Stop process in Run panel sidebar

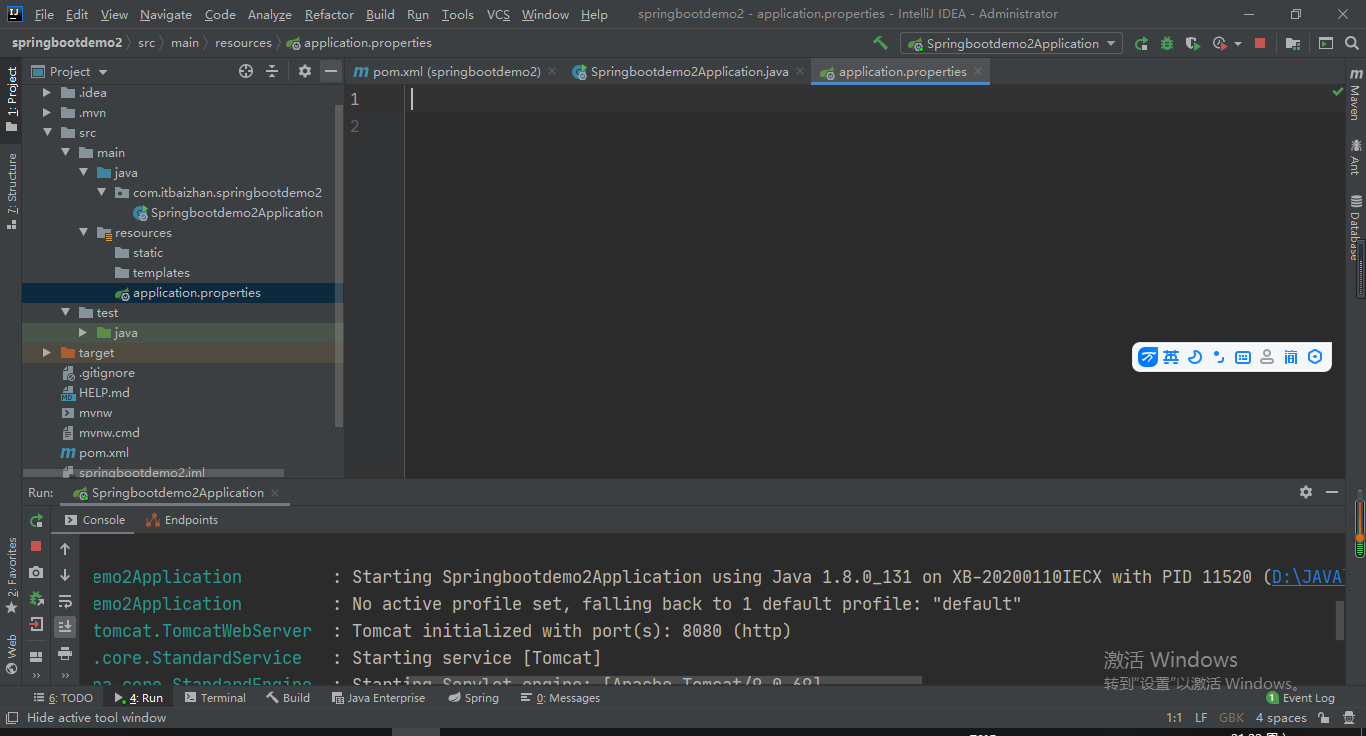36,546
